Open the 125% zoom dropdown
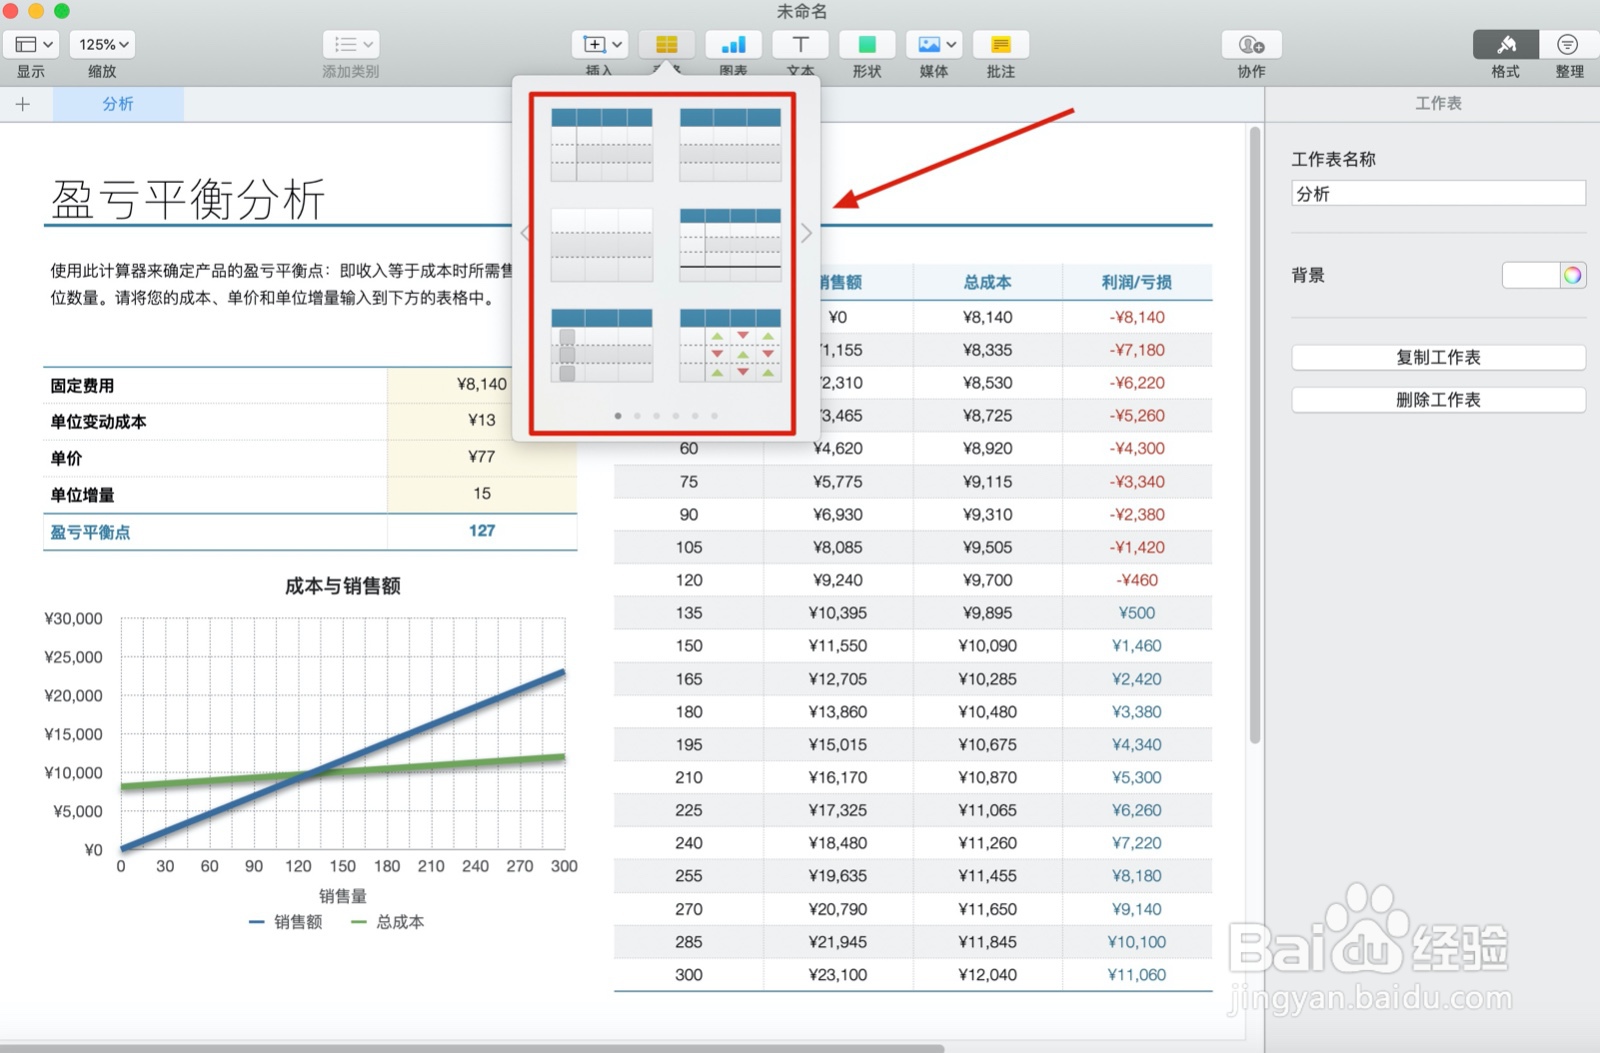 (102, 44)
